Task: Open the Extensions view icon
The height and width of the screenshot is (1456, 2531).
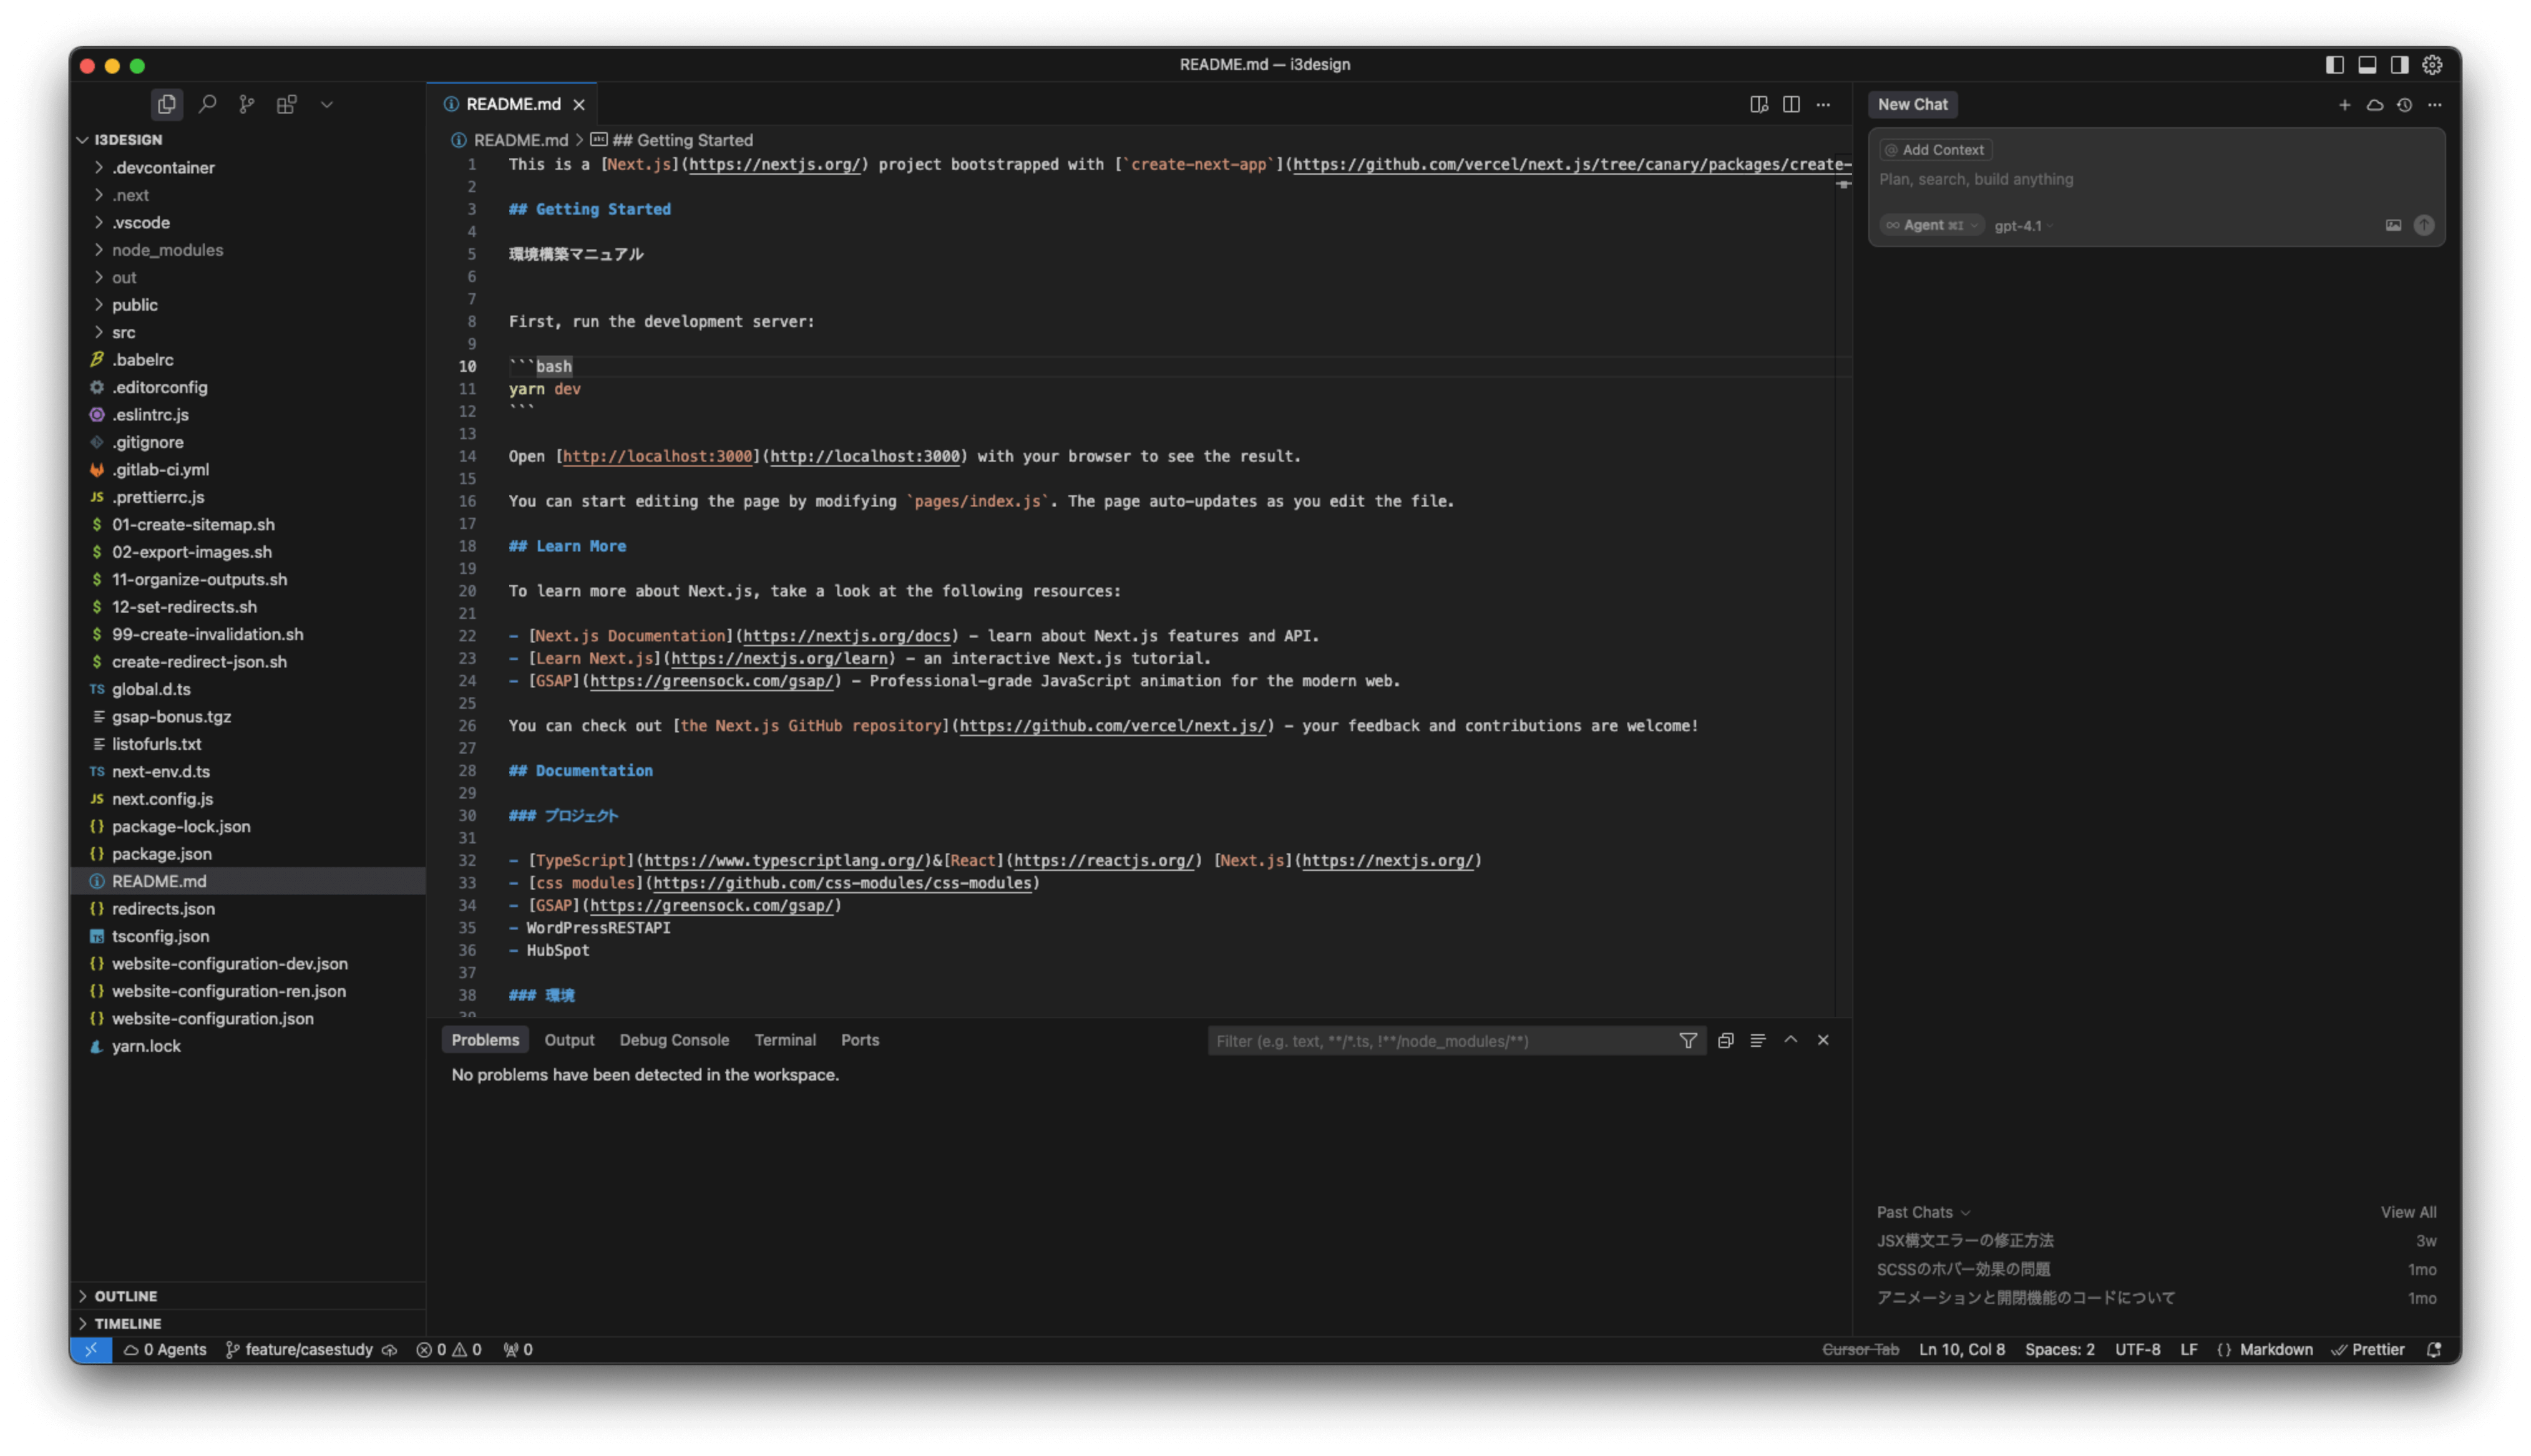Action: point(287,104)
